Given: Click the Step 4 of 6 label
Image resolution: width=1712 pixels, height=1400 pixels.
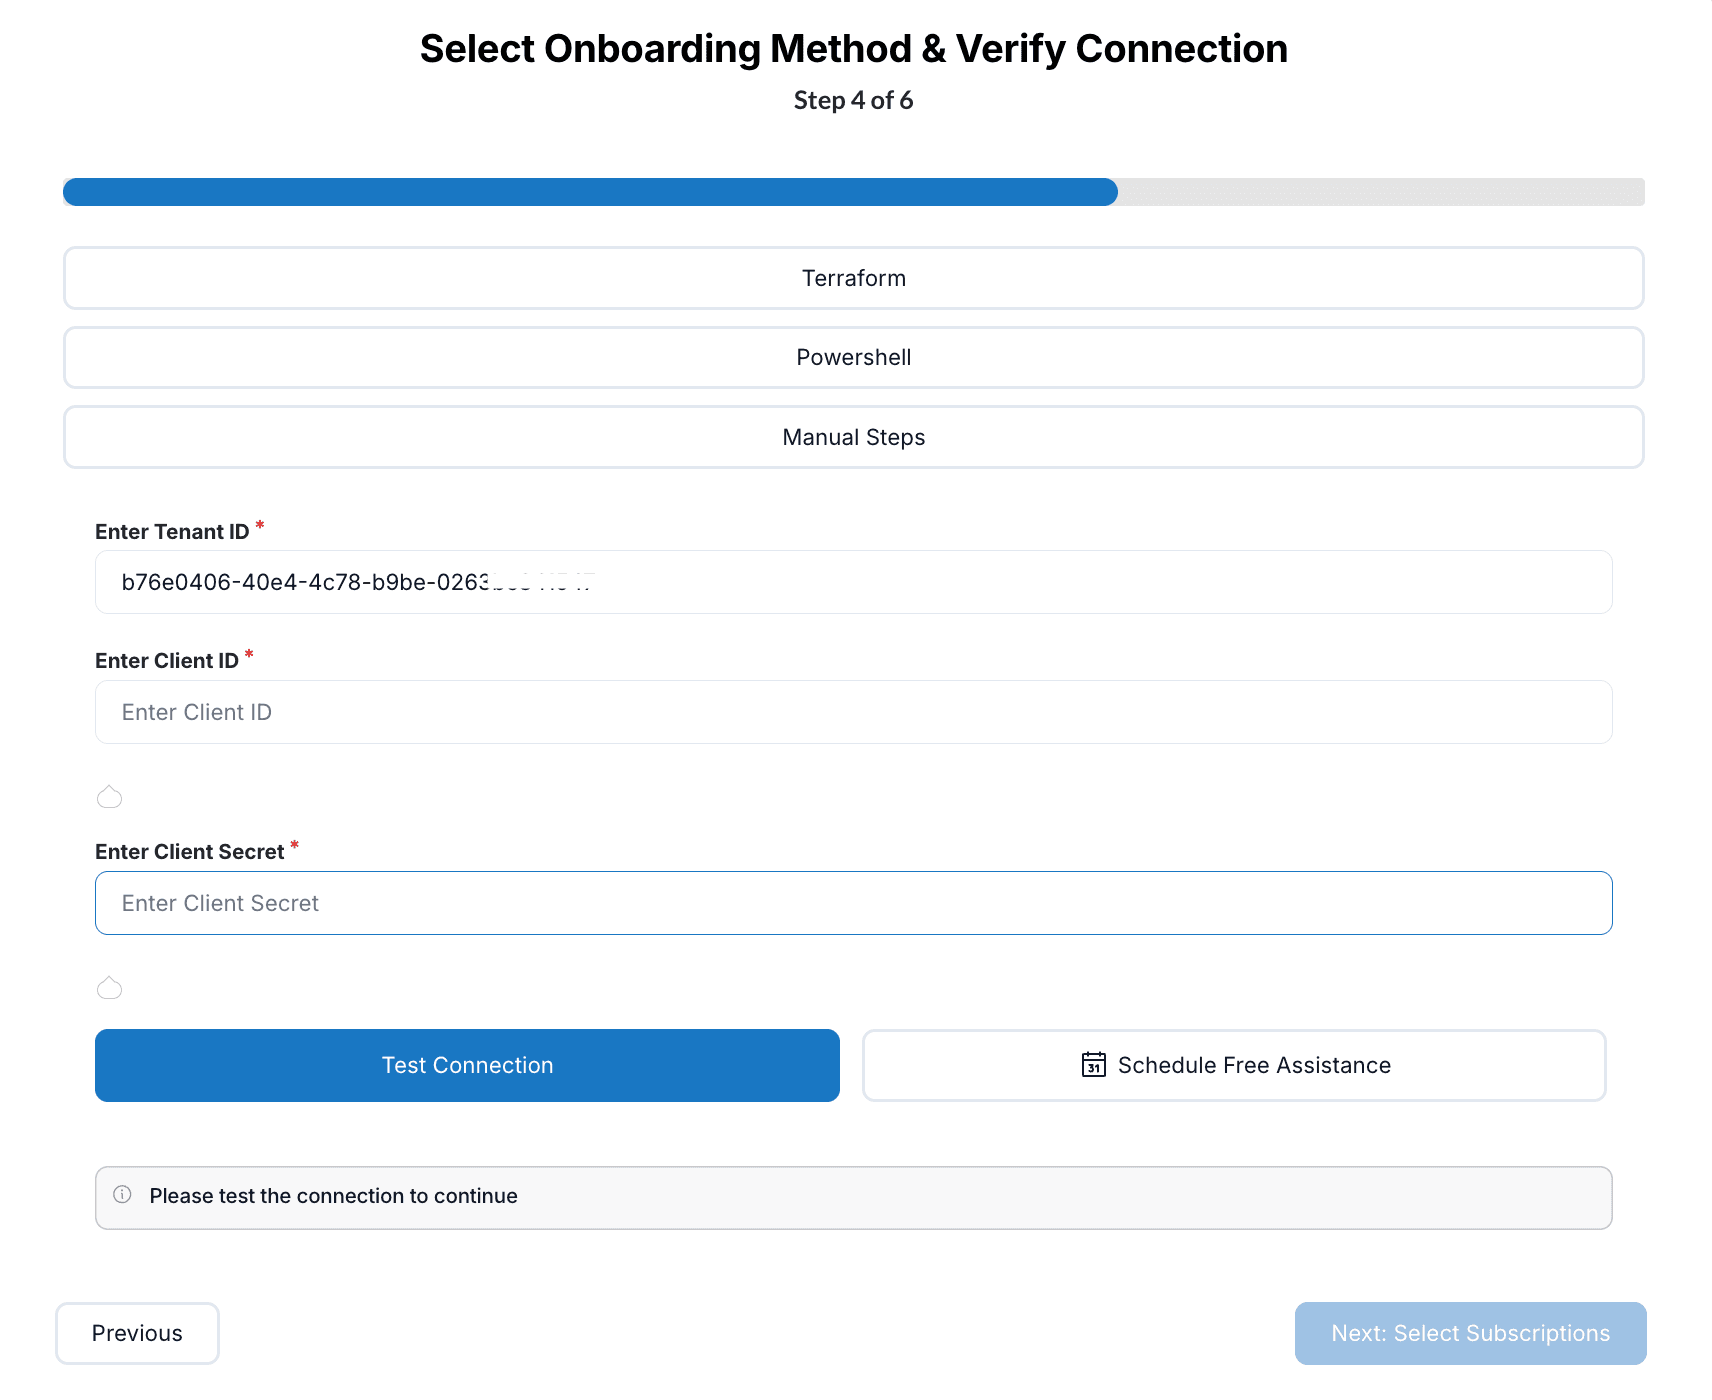Looking at the screenshot, I should click(853, 100).
